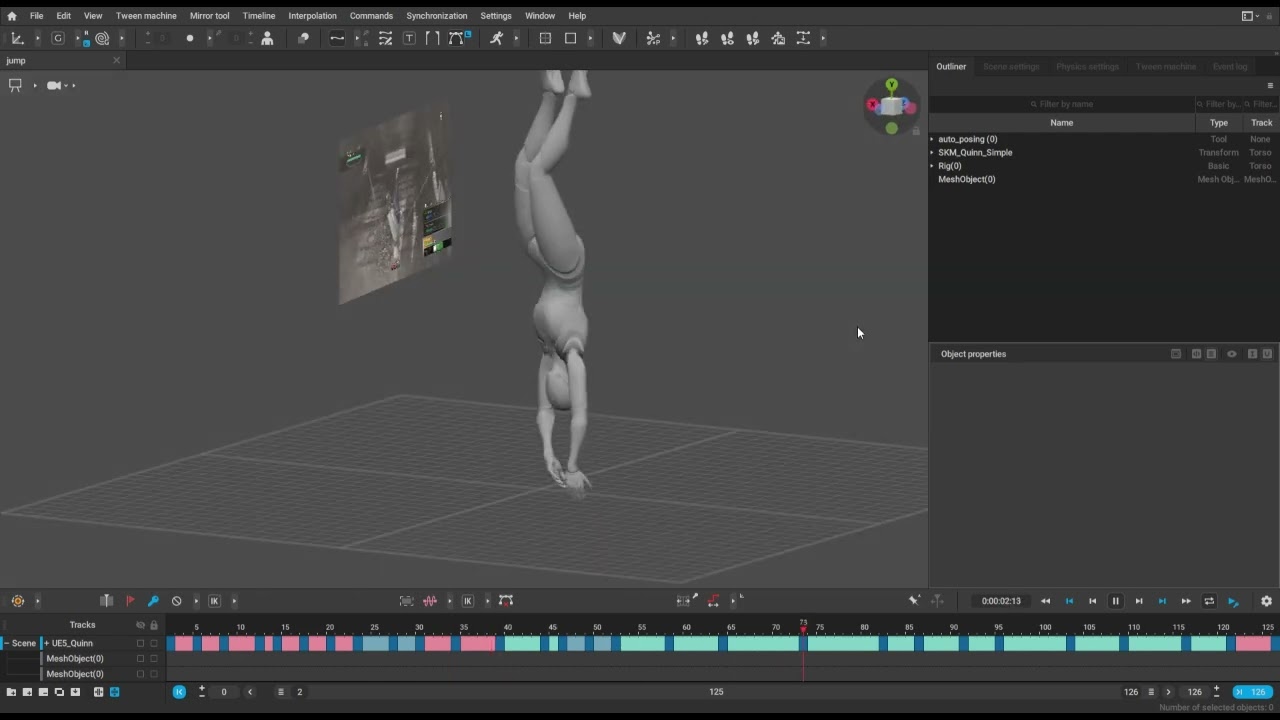Go to previous keyframe blue button
1280x720 pixels.
click(x=1069, y=601)
